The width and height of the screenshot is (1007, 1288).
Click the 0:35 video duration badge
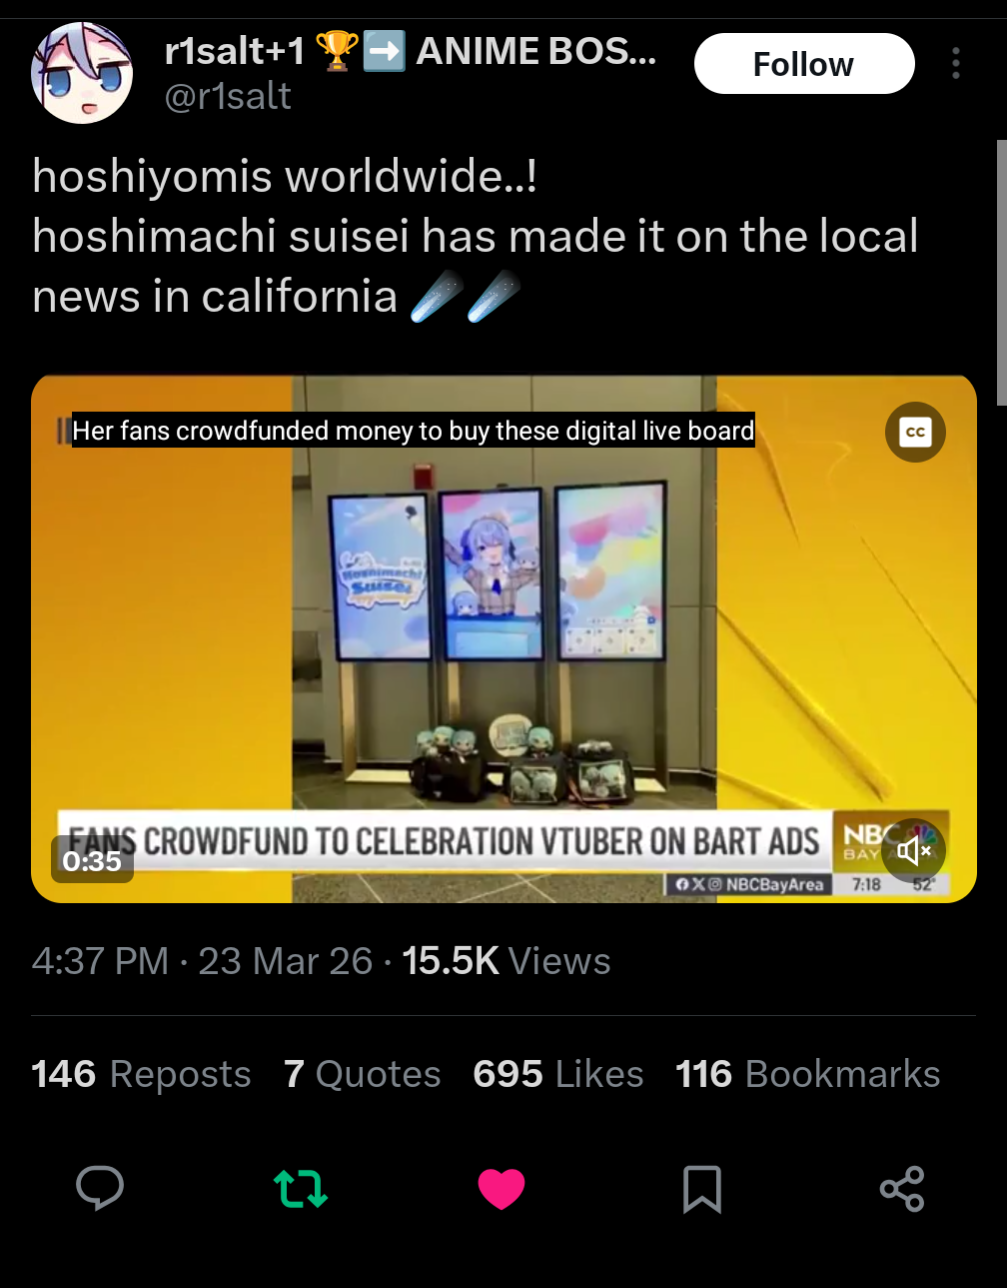point(92,860)
